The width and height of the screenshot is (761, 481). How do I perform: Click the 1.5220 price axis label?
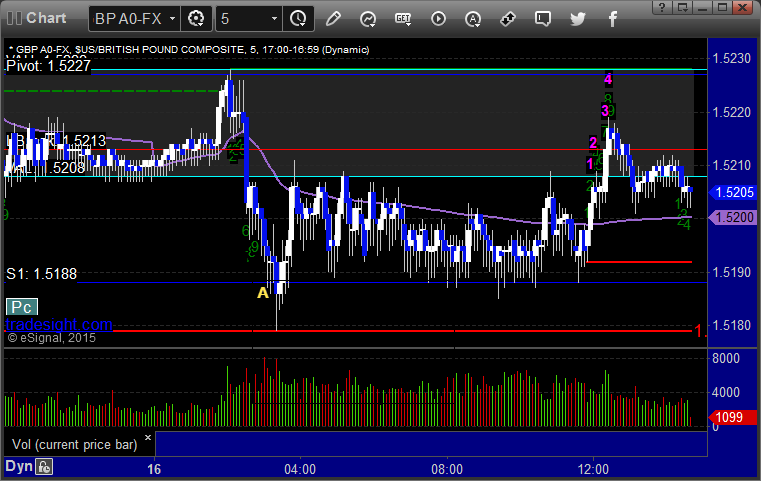pyautogui.click(x=731, y=113)
